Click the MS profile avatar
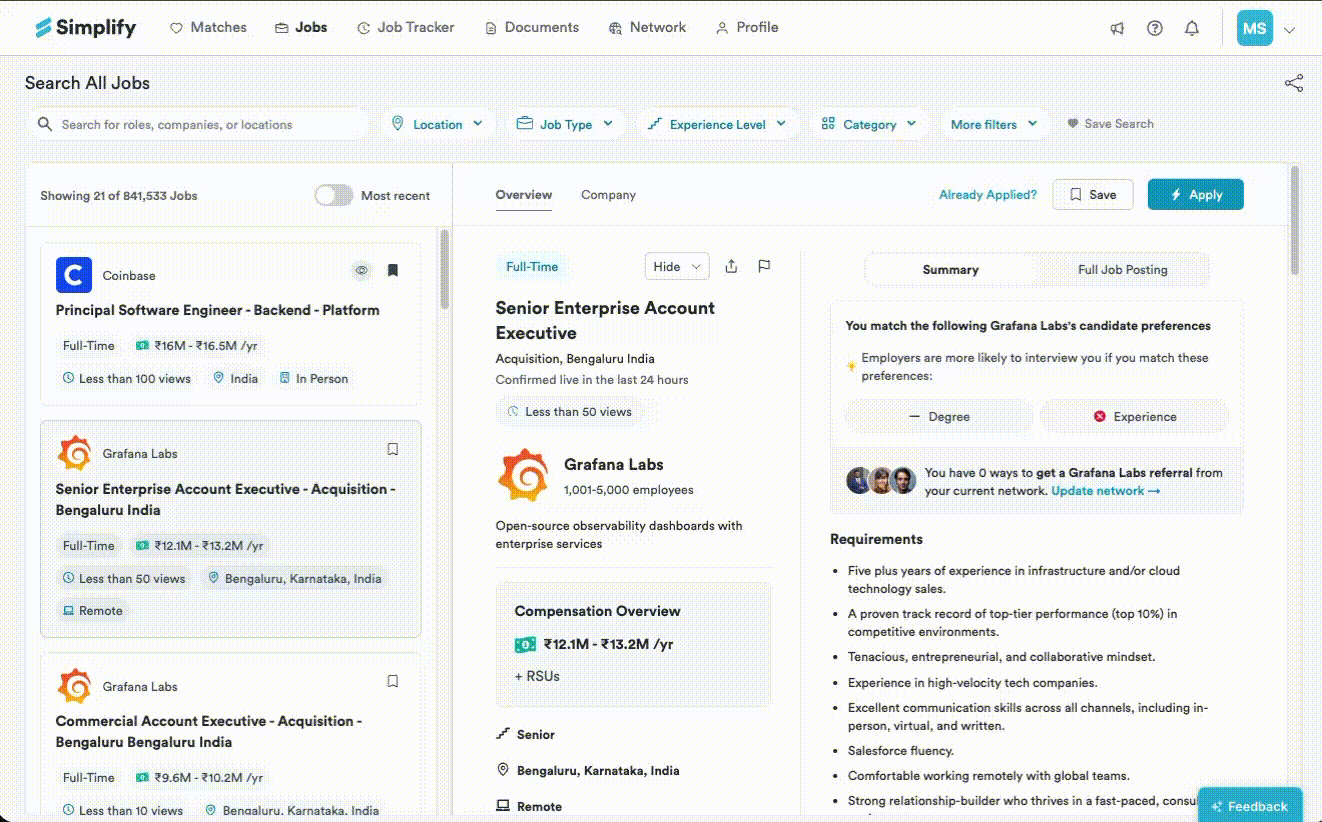The width and height of the screenshot is (1322, 822). pos(1255,29)
